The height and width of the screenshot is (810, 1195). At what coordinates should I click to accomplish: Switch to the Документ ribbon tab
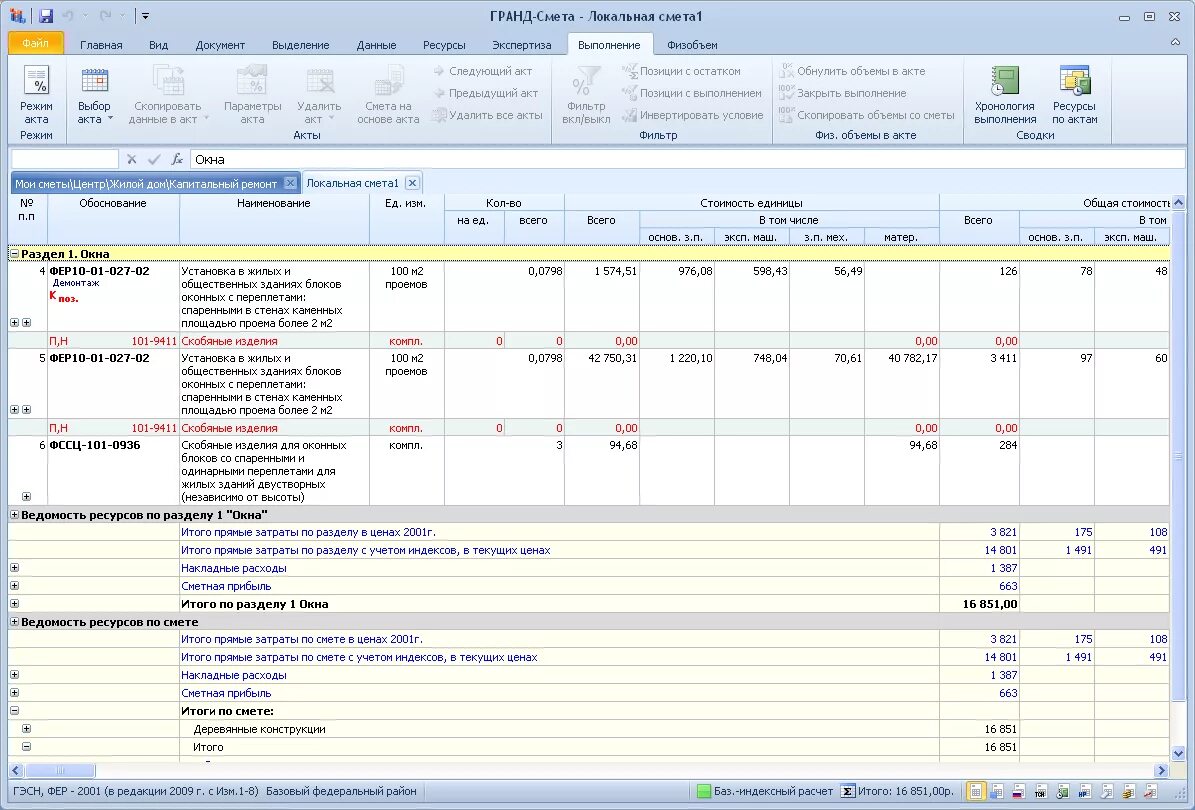[220, 45]
